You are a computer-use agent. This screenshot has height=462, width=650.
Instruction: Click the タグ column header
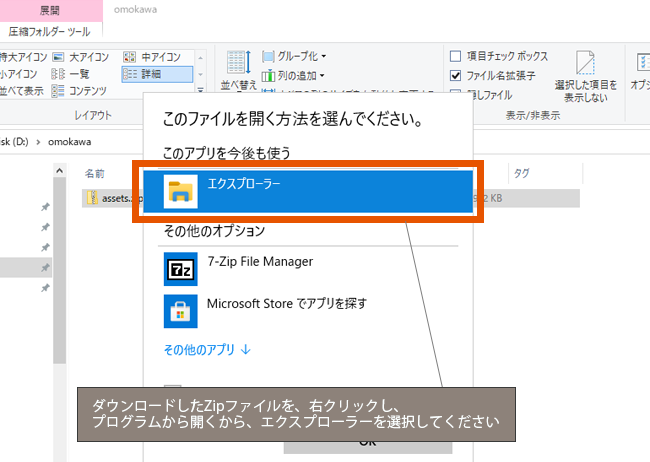521,173
